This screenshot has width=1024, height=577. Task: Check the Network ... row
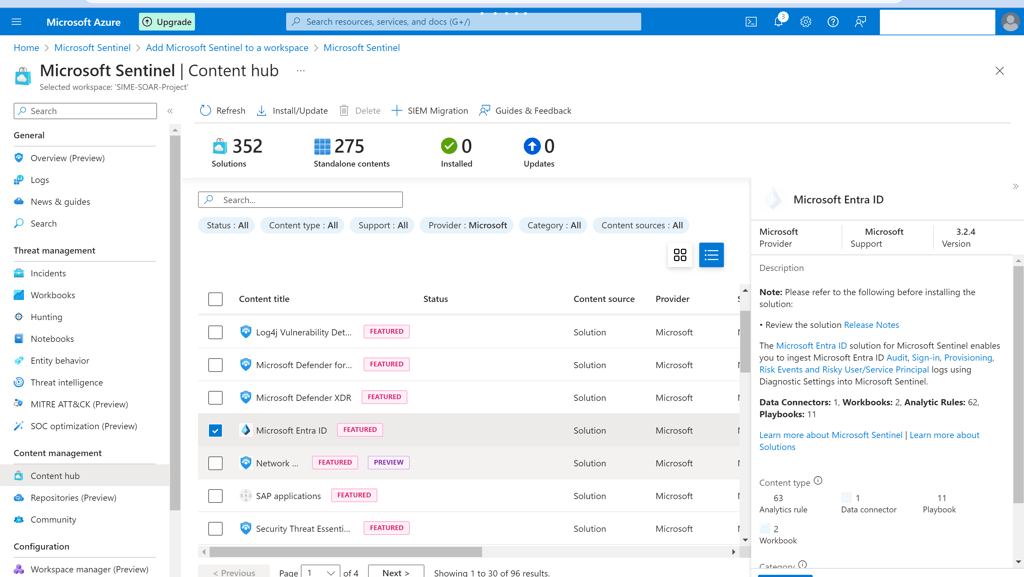[216, 463]
